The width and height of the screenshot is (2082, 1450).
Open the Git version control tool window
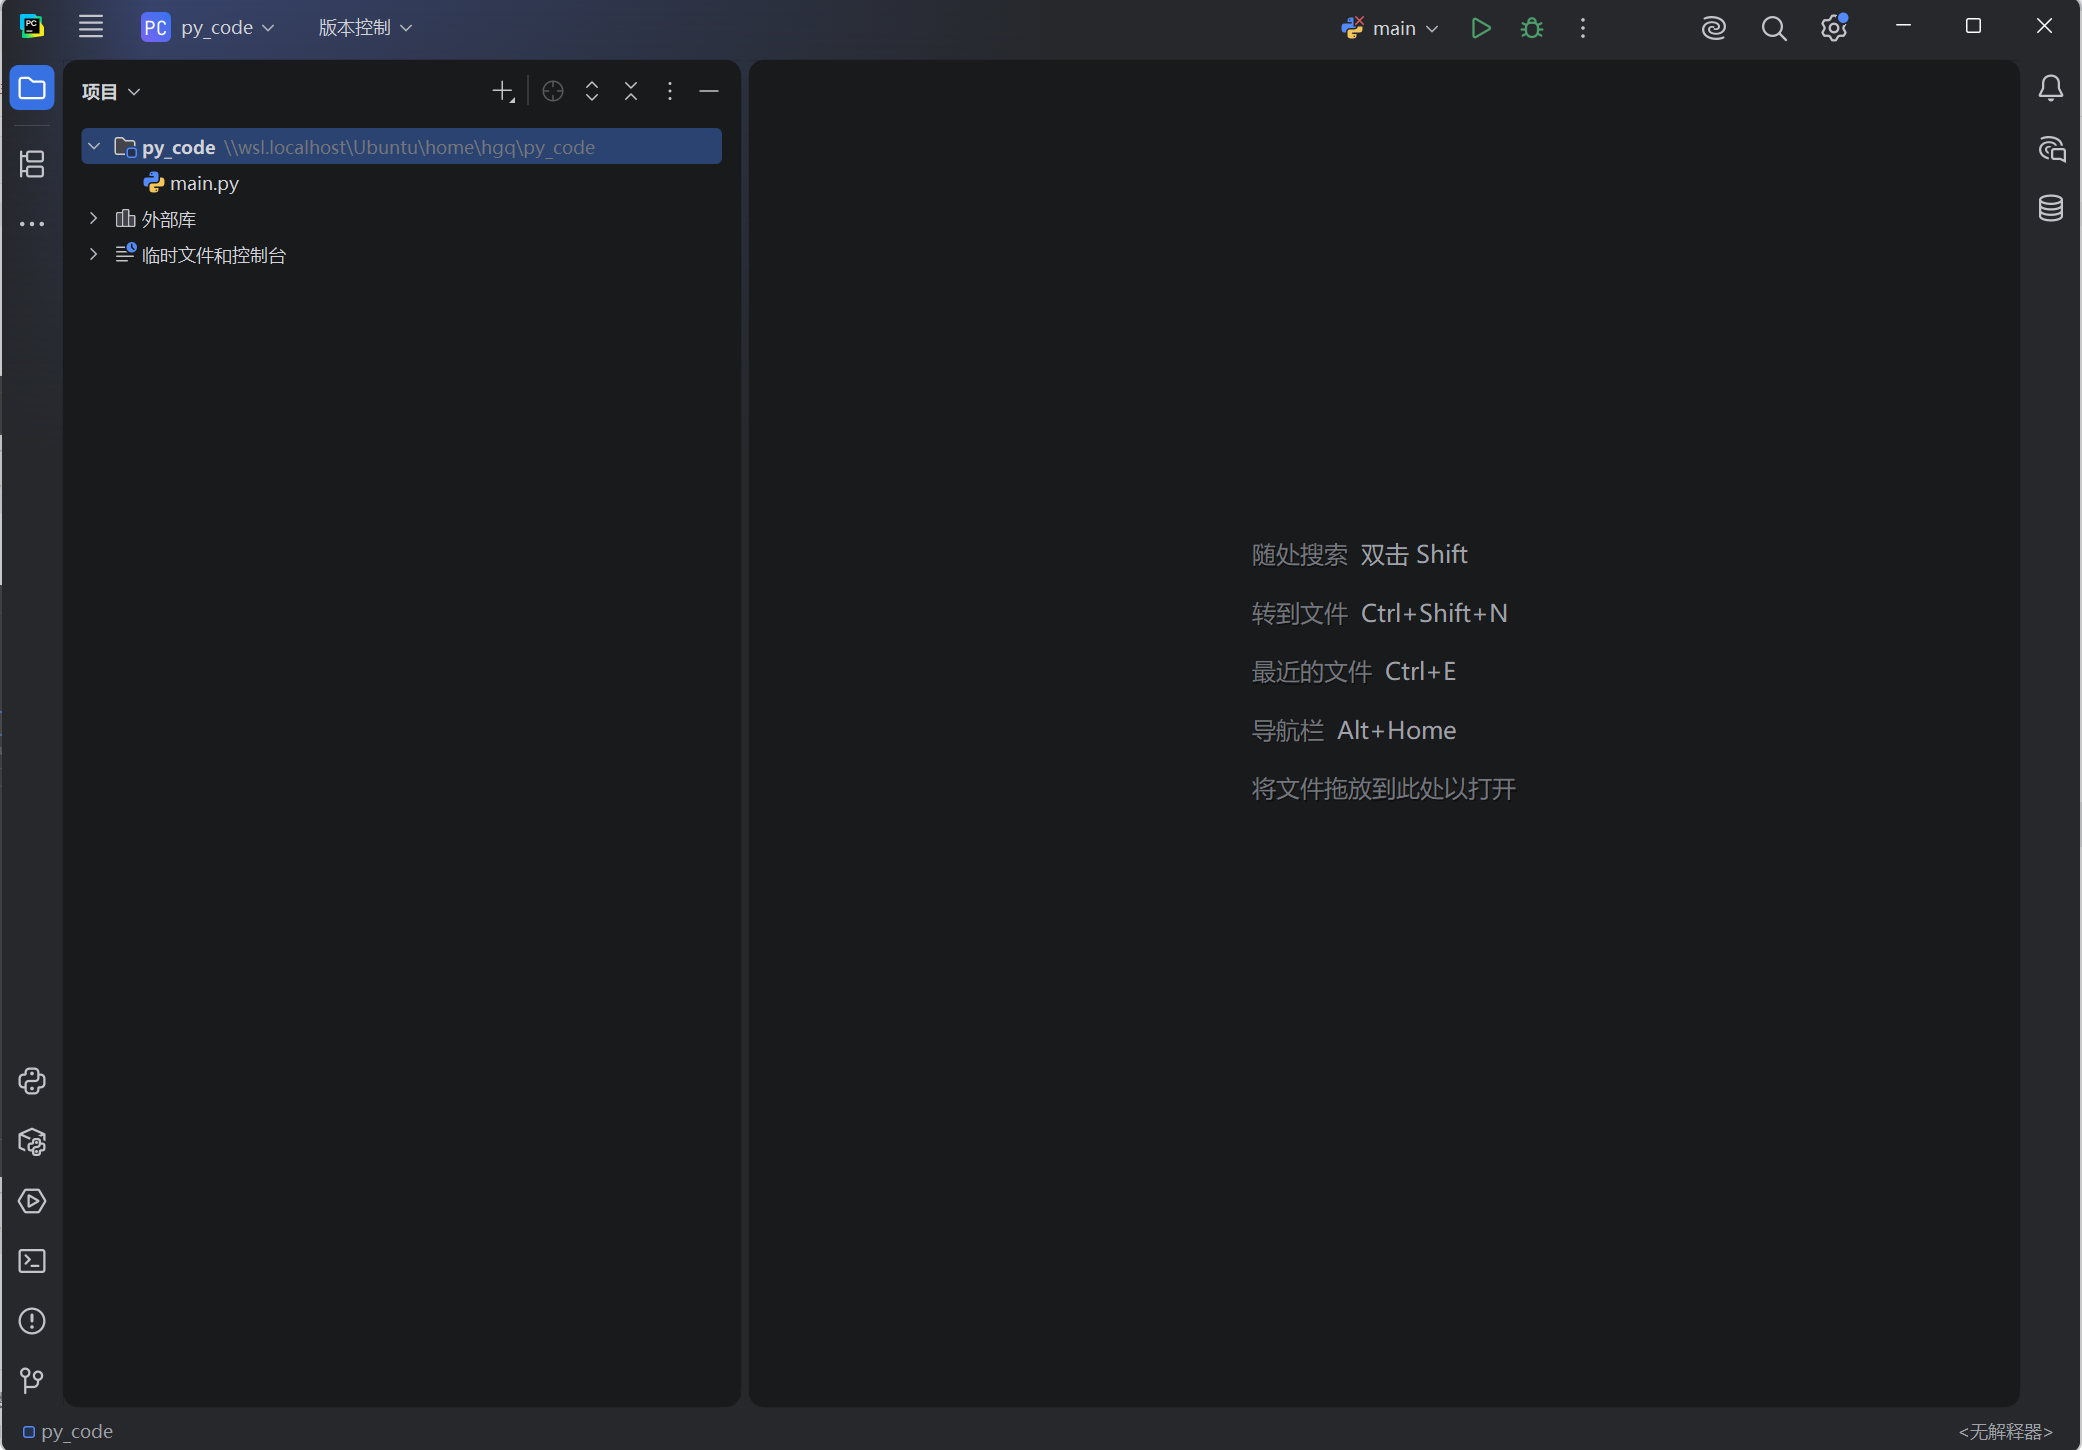coord(32,1381)
